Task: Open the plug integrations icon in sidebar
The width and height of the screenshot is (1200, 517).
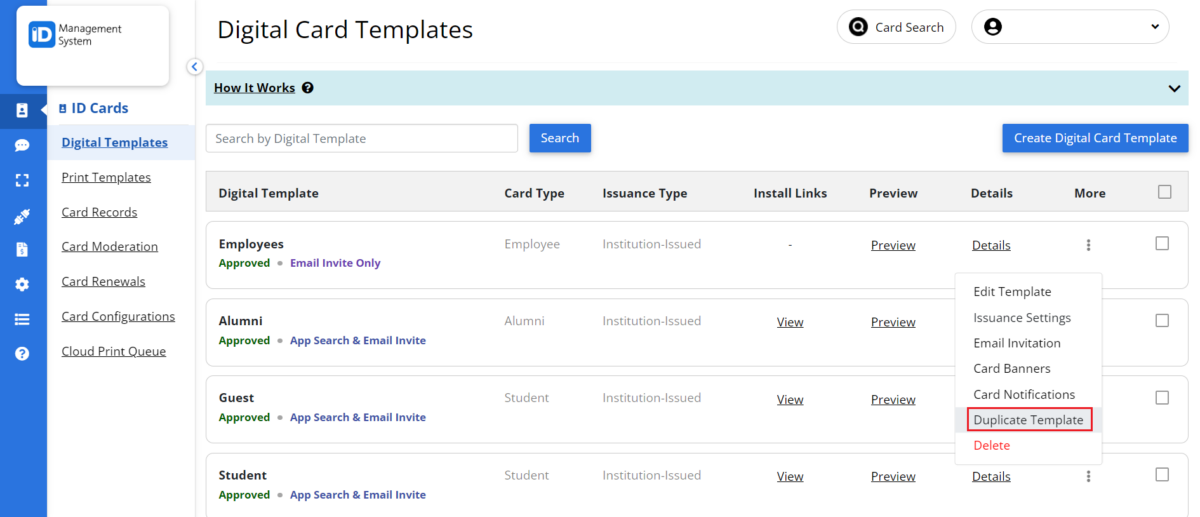Action: tap(22, 215)
